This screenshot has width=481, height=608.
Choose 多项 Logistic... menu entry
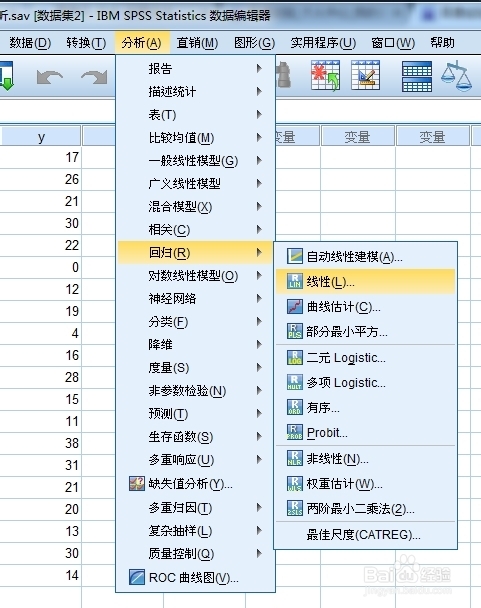click(365, 382)
